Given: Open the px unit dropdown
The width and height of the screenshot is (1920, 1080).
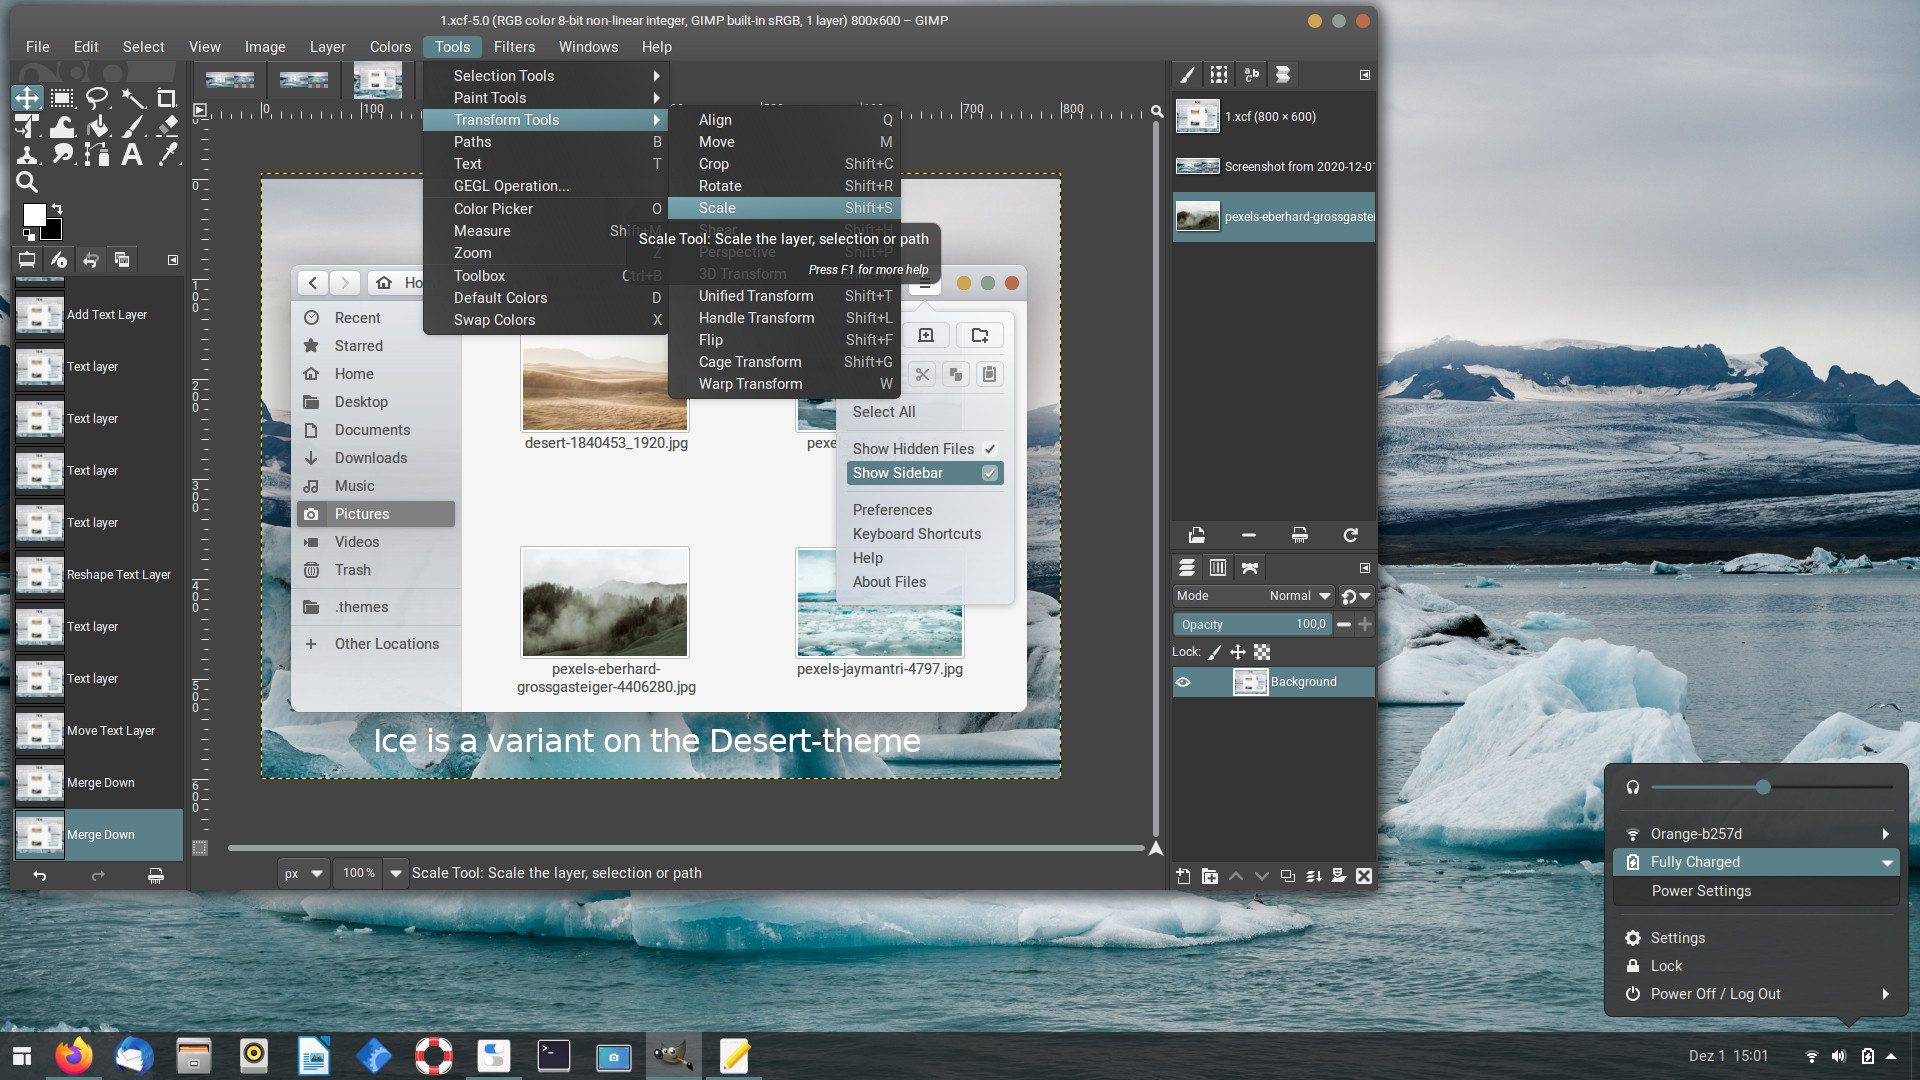Looking at the screenshot, I should pyautogui.click(x=304, y=873).
